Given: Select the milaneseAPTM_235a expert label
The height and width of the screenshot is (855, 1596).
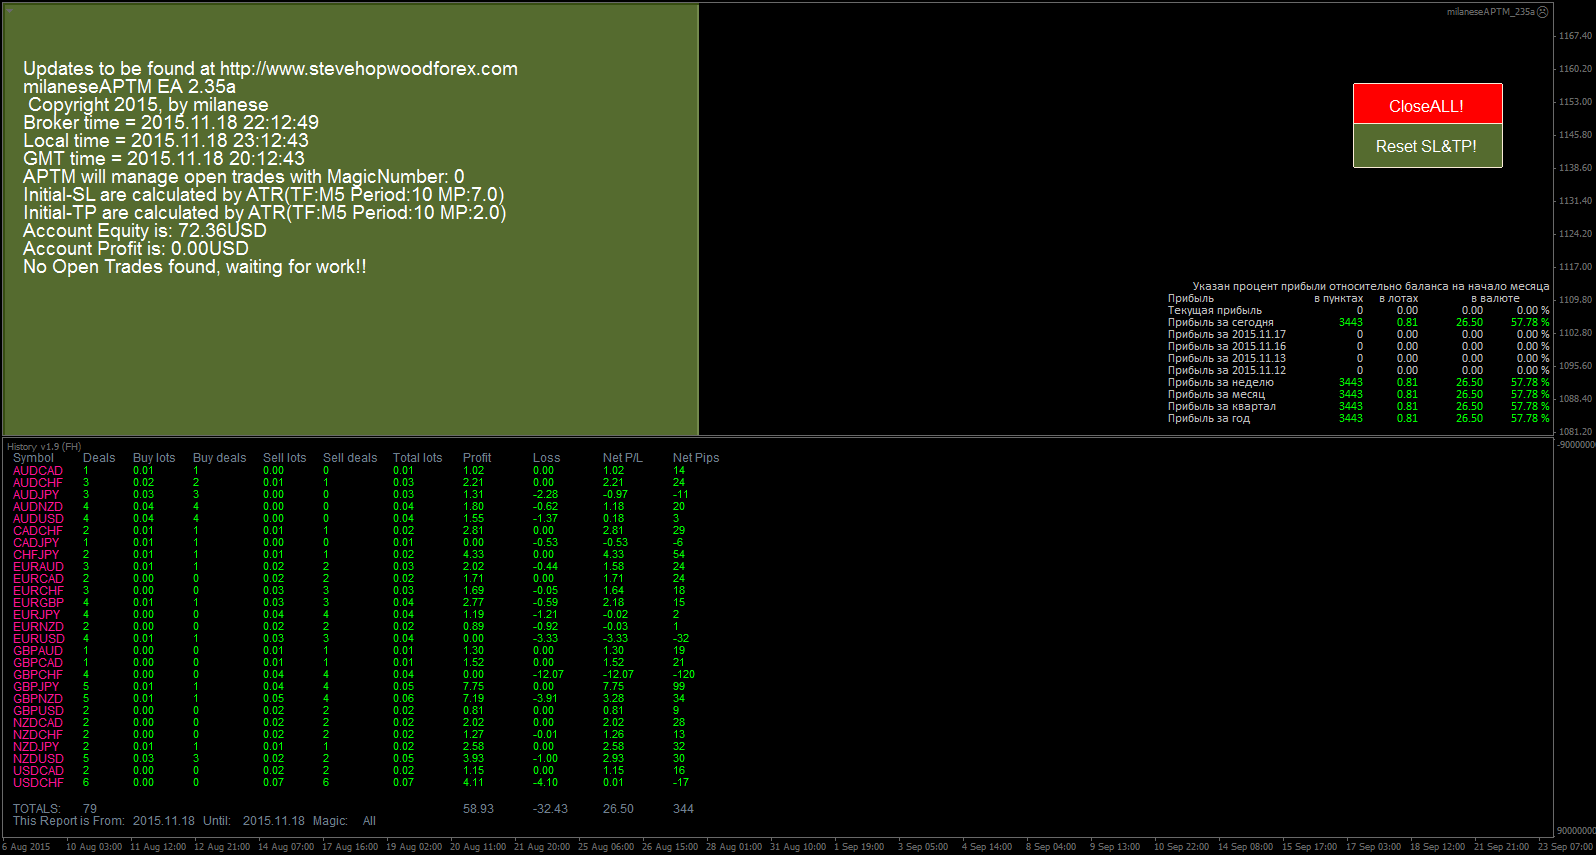Looking at the screenshot, I should (1490, 12).
